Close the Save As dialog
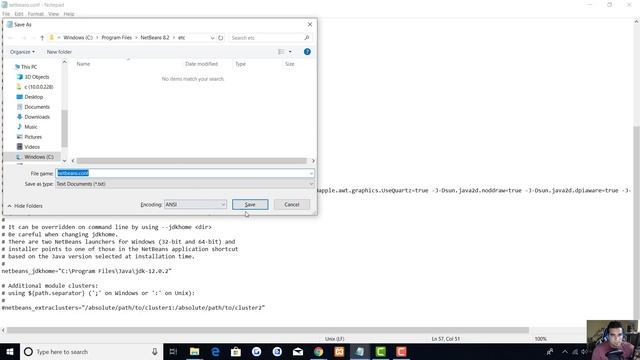Screen dimensions: 640x360 [x=310, y=24]
